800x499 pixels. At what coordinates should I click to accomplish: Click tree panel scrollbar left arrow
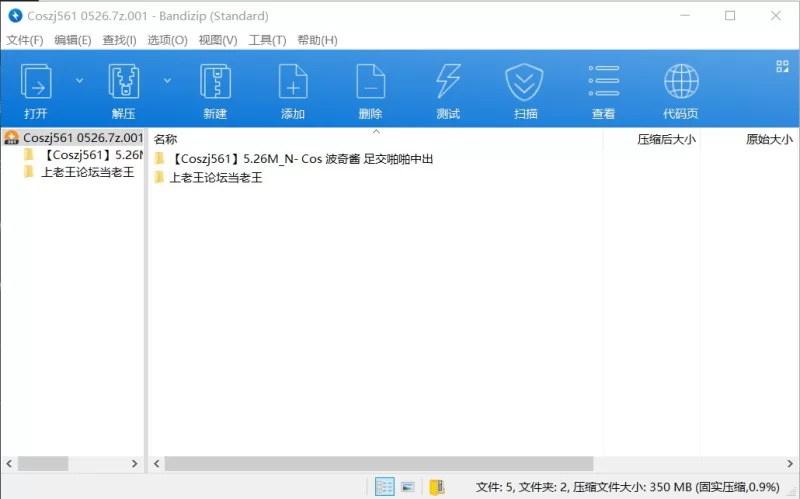(9, 463)
